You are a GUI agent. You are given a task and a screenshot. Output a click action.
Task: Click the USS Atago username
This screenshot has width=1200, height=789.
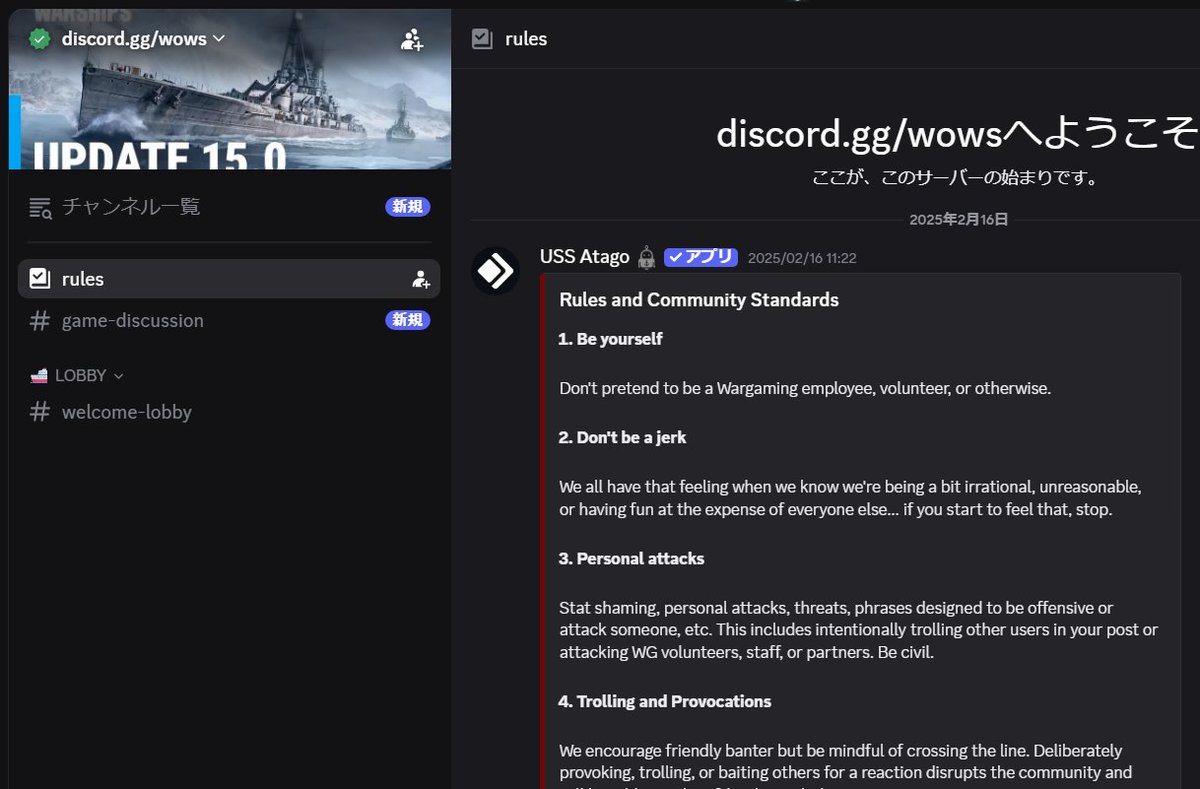pos(585,256)
